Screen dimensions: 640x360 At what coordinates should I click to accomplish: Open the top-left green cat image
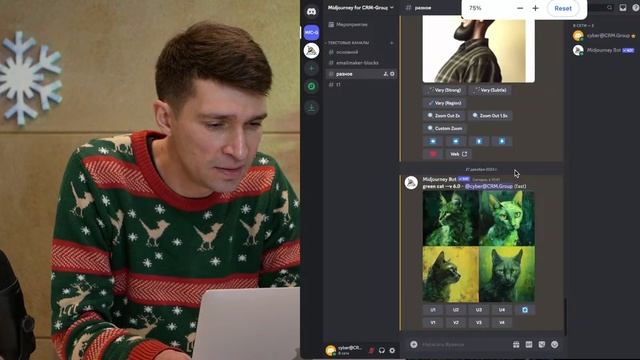pos(450,218)
